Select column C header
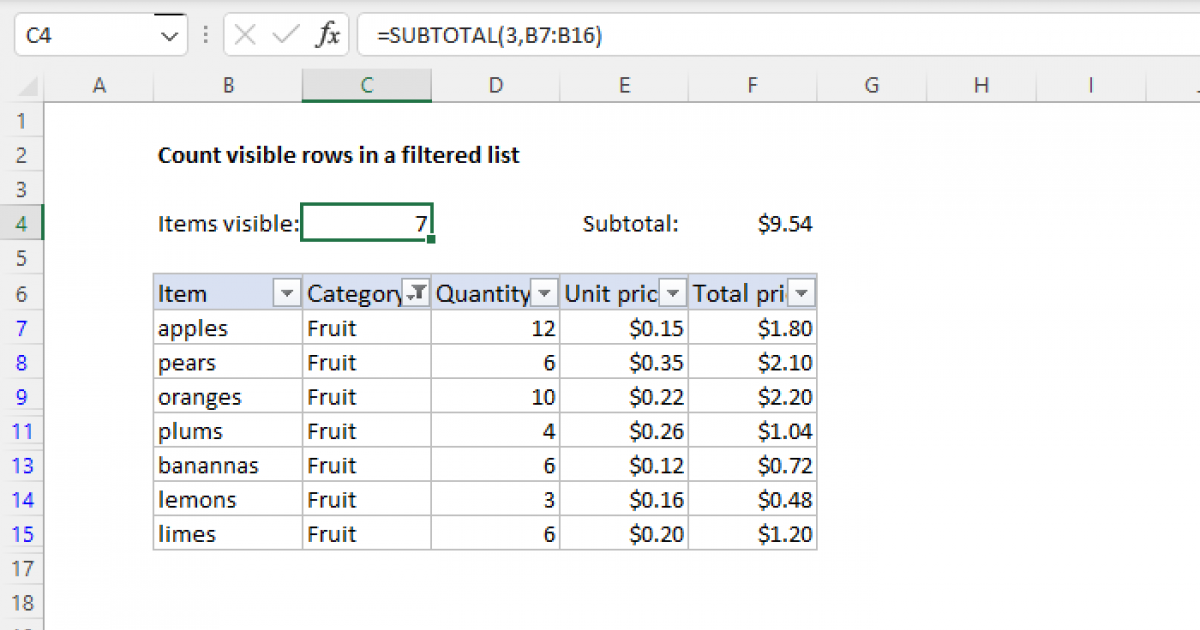 coord(367,86)
